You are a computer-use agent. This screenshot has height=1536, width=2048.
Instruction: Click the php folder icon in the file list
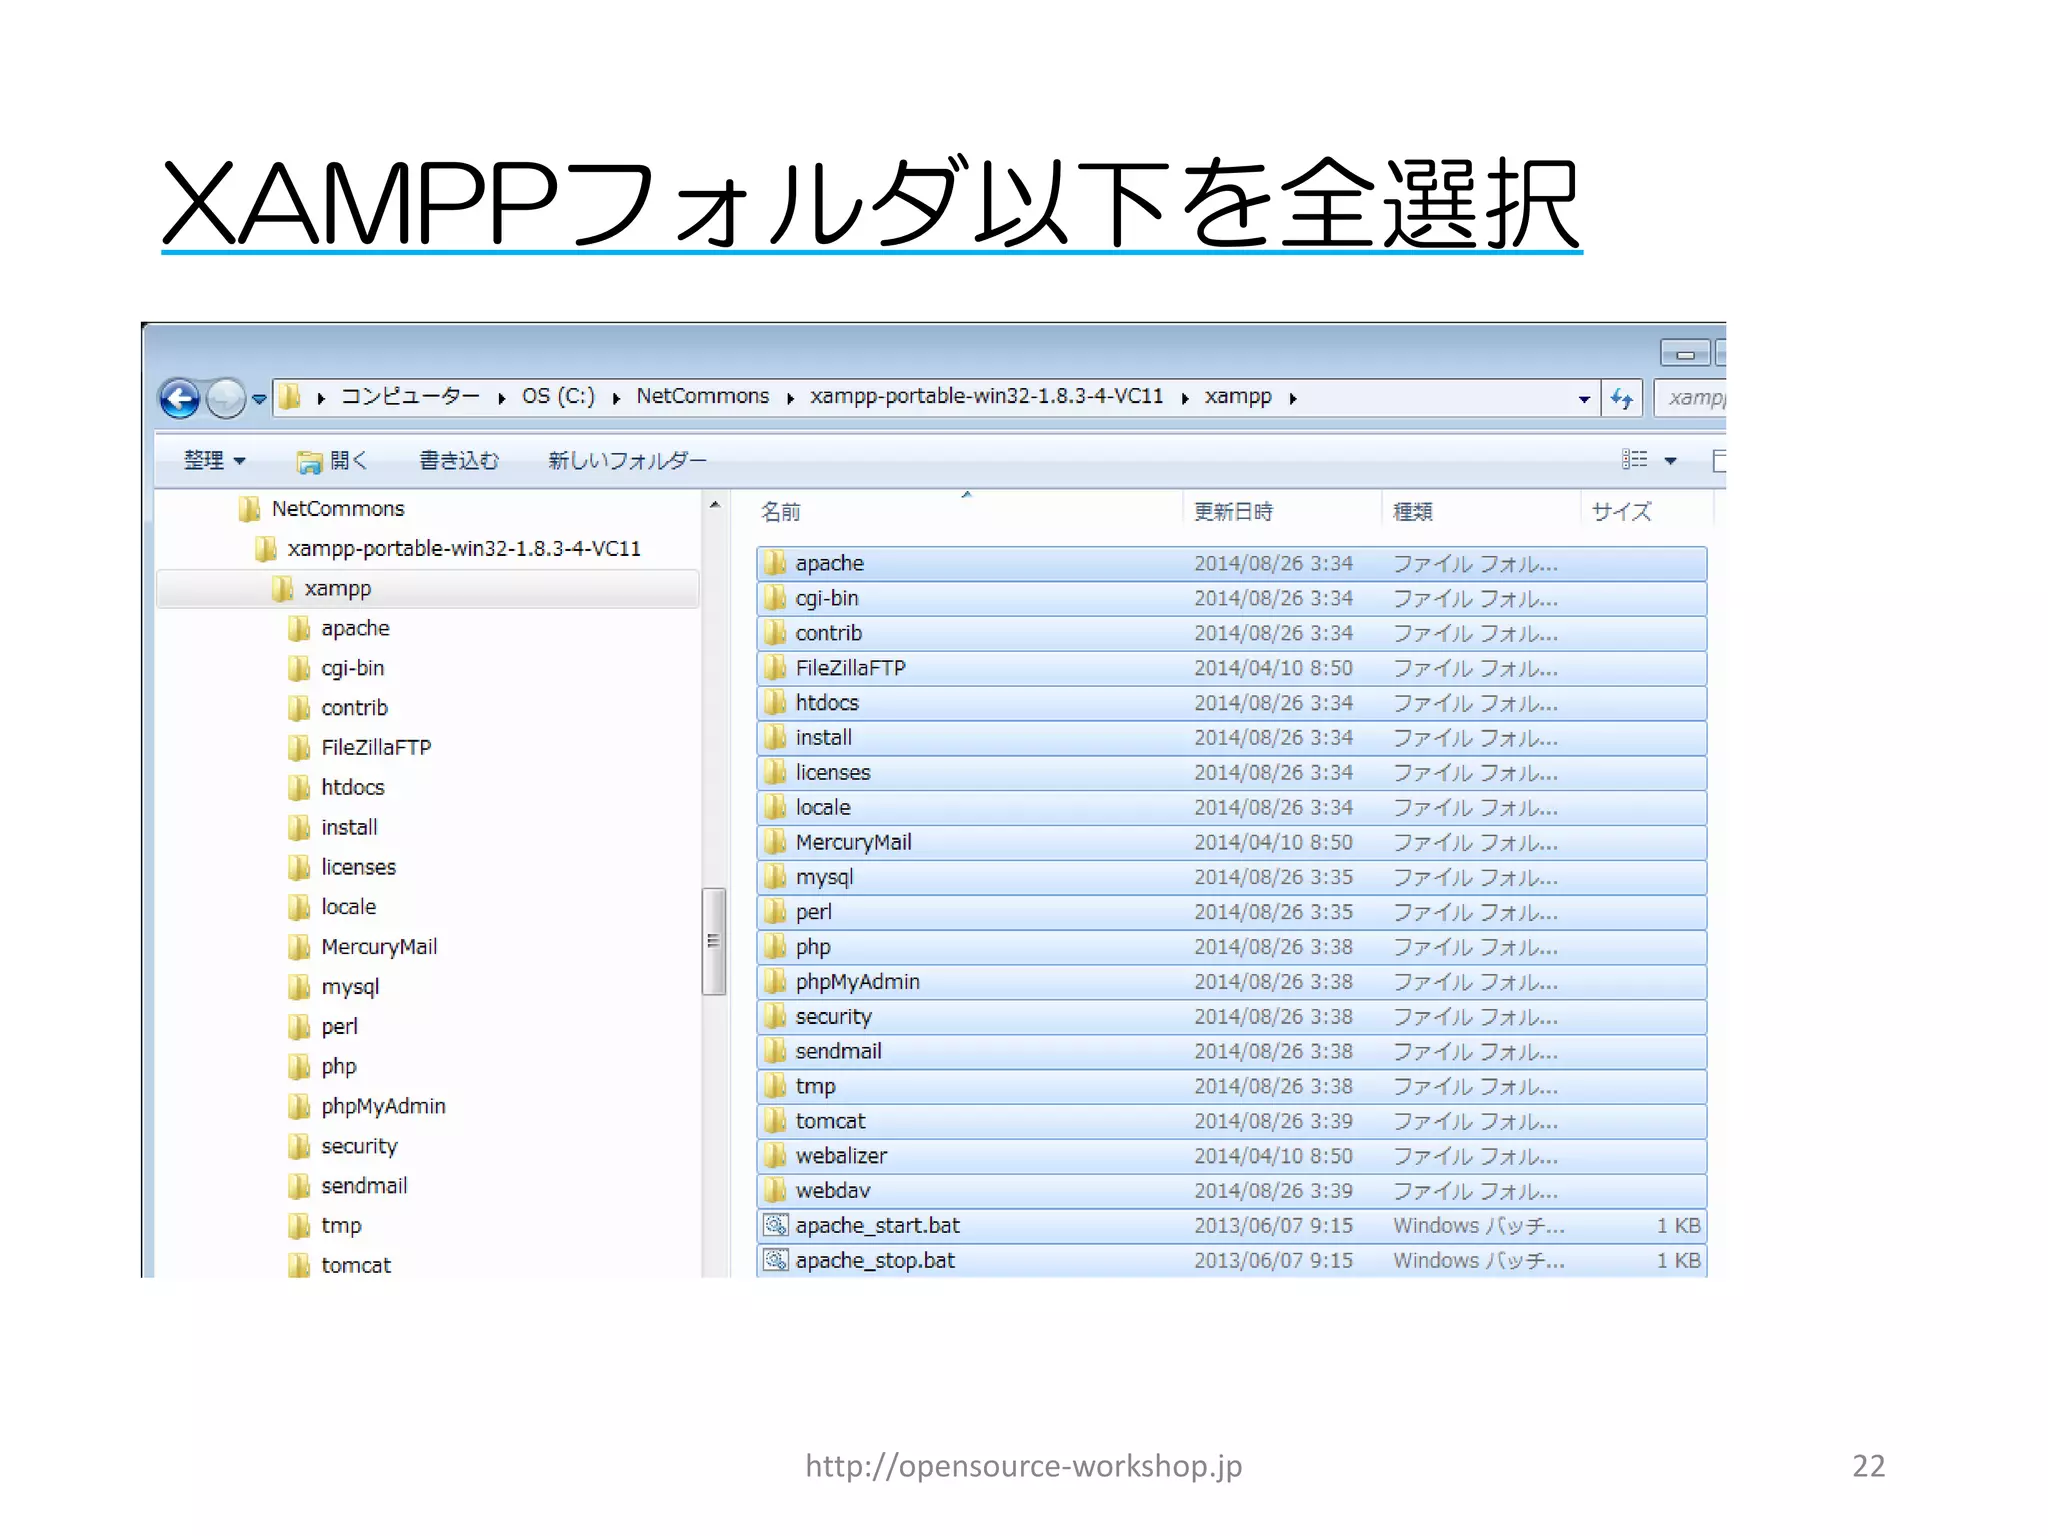(x=774, y=947)
